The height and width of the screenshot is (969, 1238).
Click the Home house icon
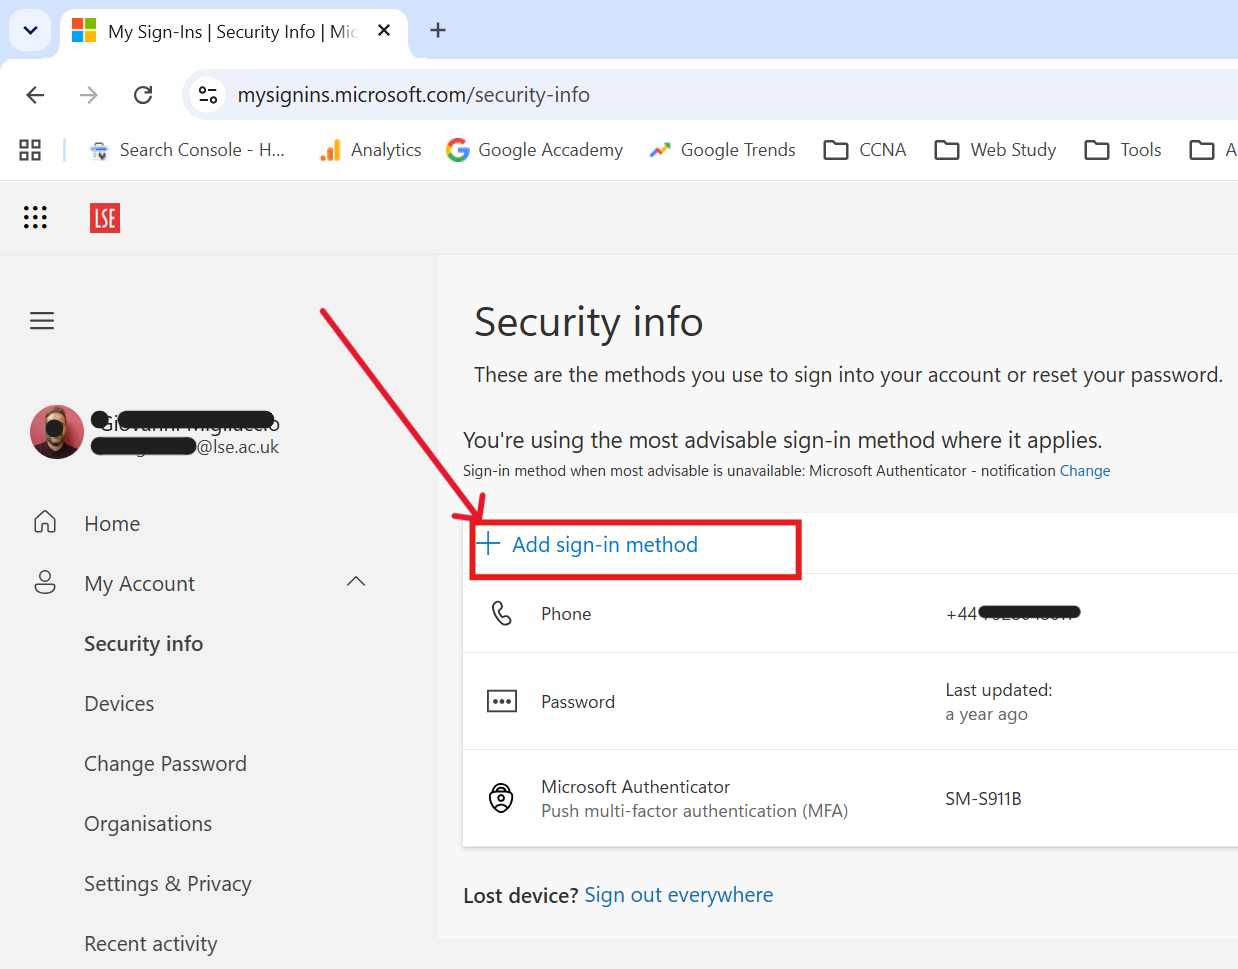point(45,522)
